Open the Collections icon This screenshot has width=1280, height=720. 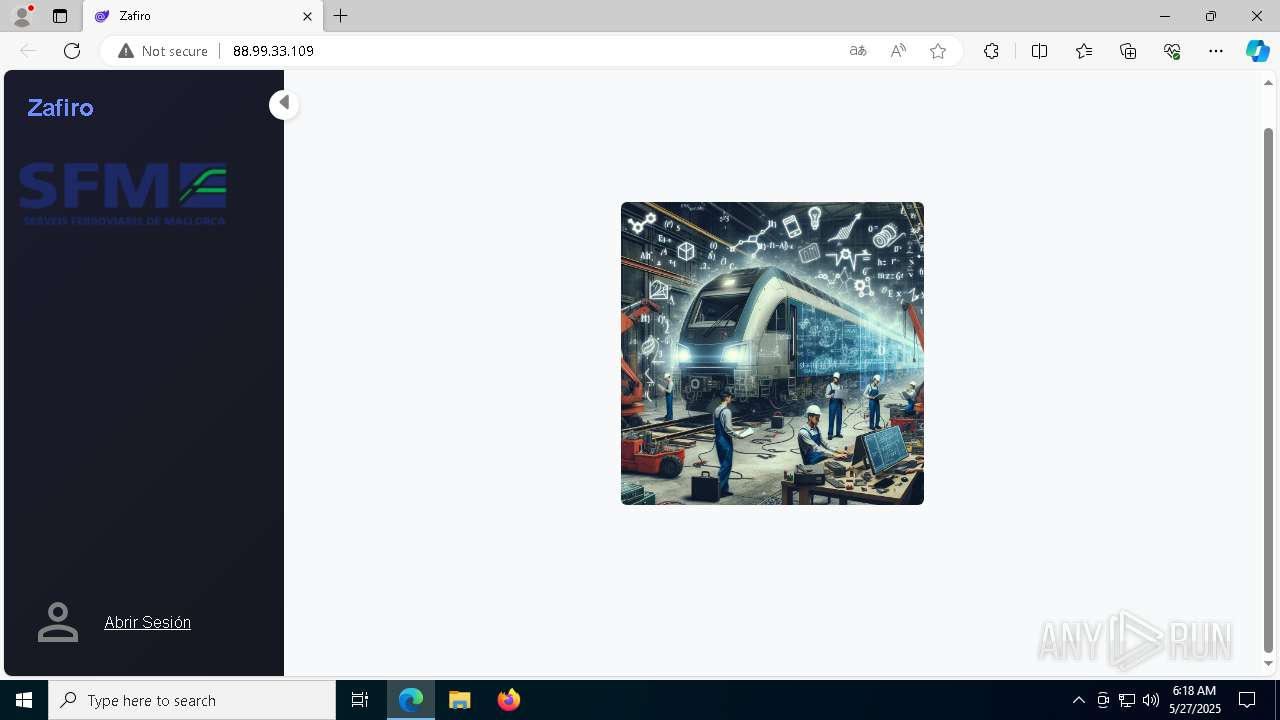(x=1128, y=51)
